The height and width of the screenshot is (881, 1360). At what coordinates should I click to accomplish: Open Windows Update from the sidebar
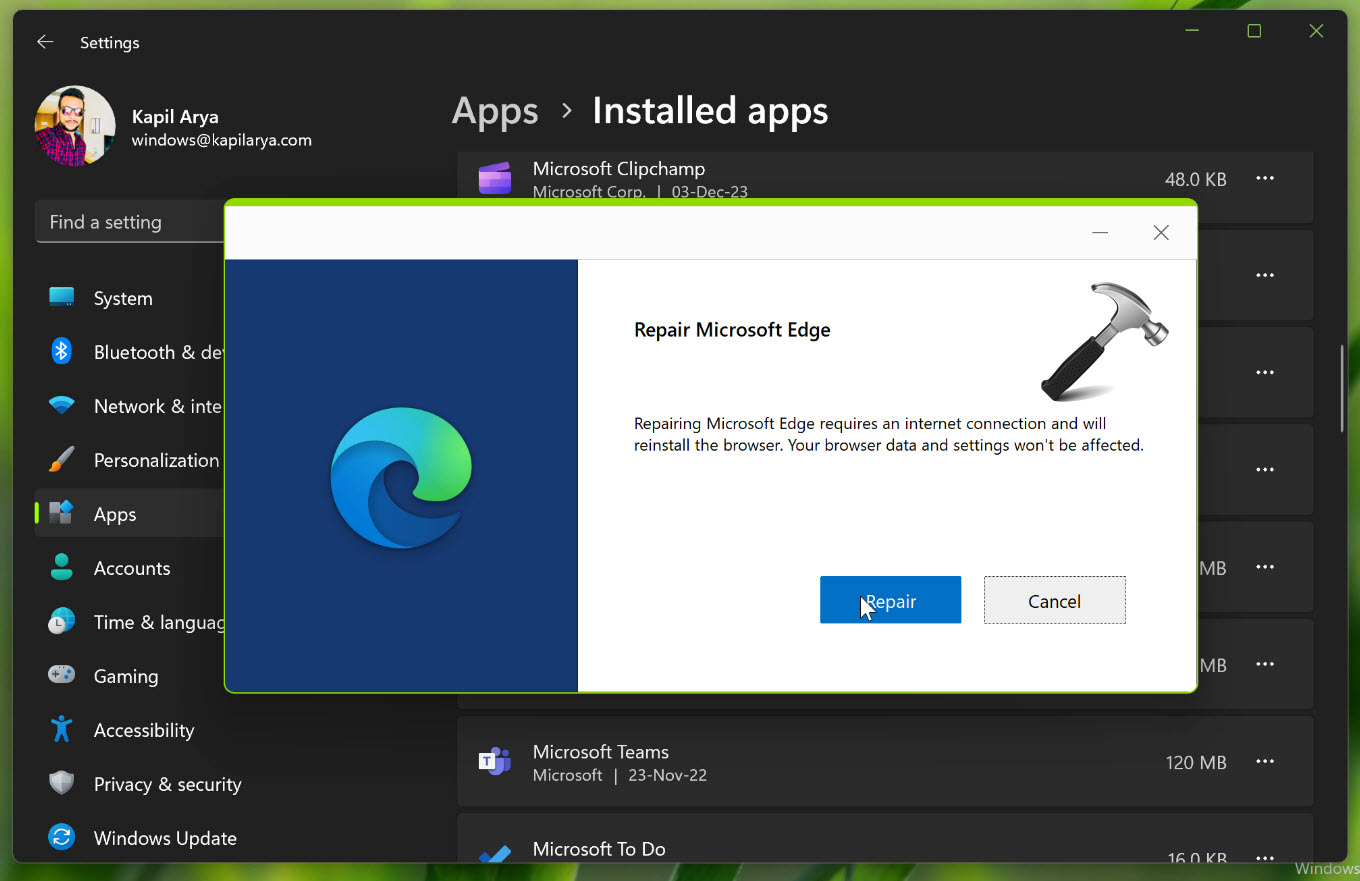[x=165, y=838]
